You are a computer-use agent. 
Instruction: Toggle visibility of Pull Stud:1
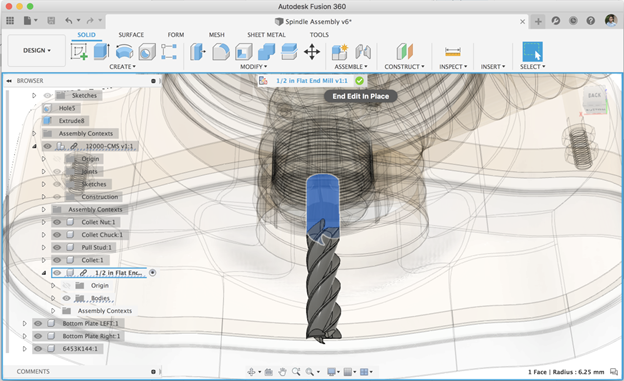pyautogui.click(x=57, y=248)
